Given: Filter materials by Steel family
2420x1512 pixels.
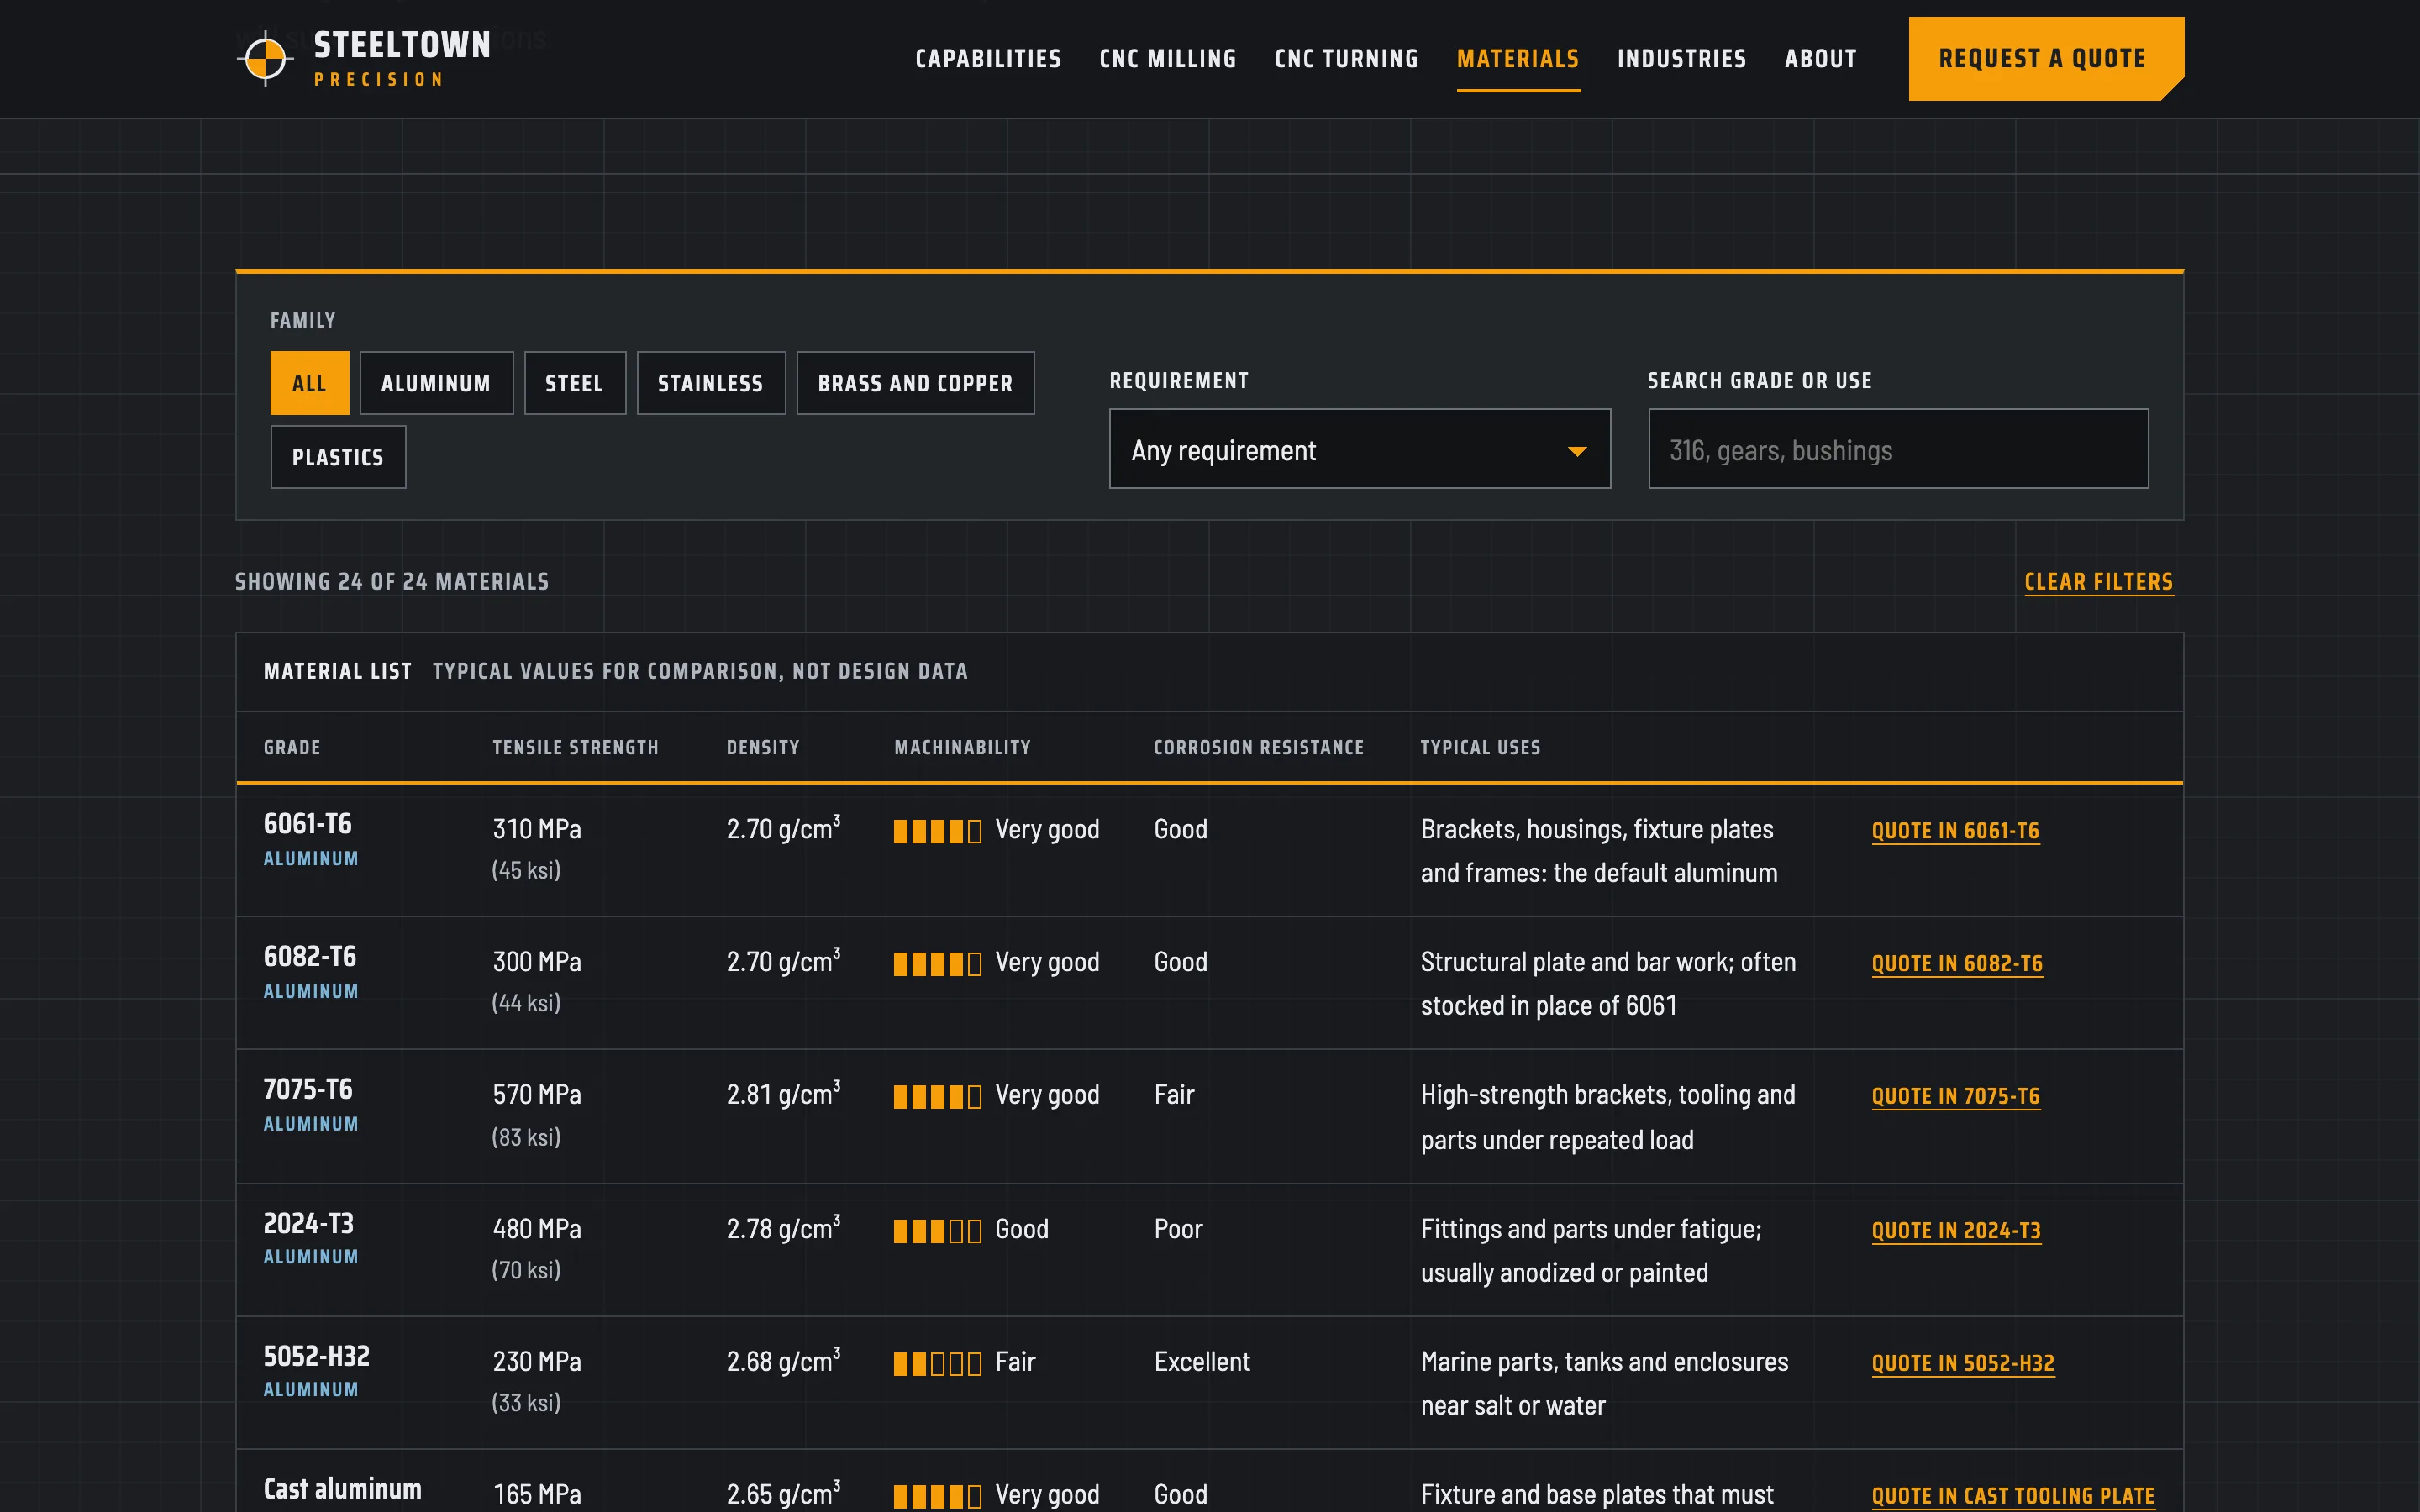Looking at the screenshot, I should click(574, 383).
